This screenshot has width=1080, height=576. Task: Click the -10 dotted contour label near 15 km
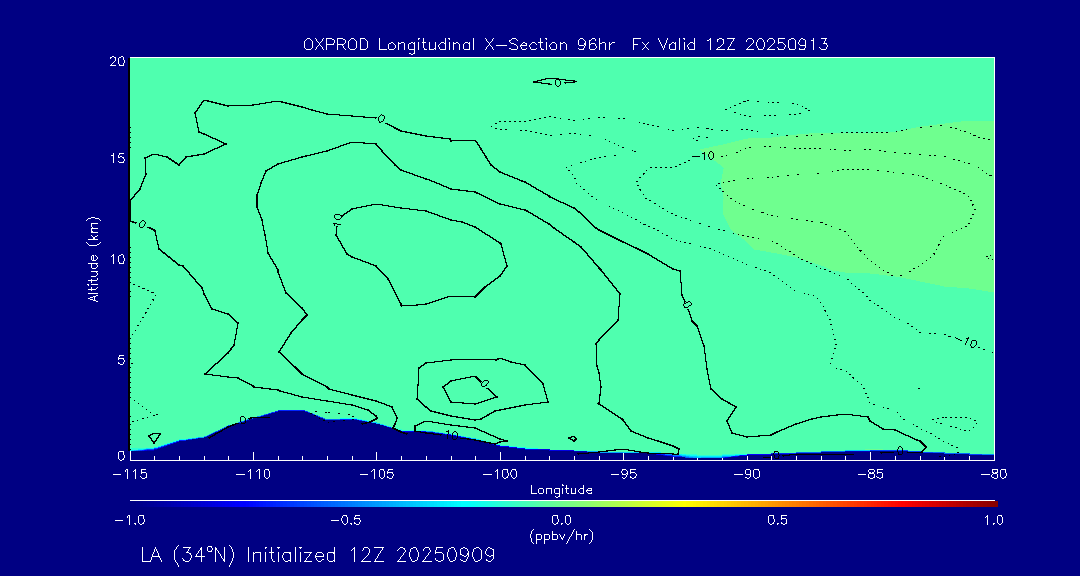703,156
